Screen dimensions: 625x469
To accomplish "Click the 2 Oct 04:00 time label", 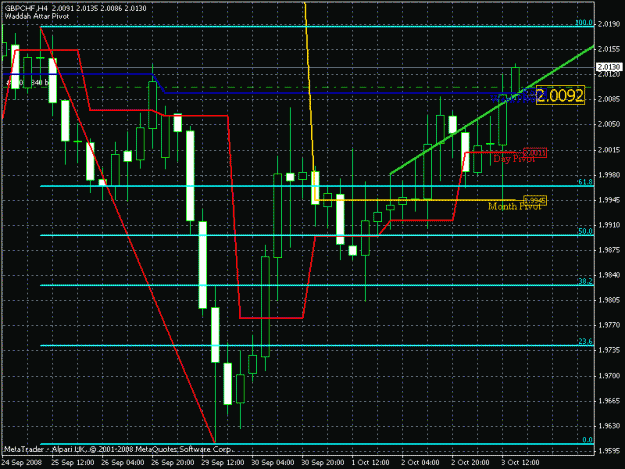I will coord(421,463).
